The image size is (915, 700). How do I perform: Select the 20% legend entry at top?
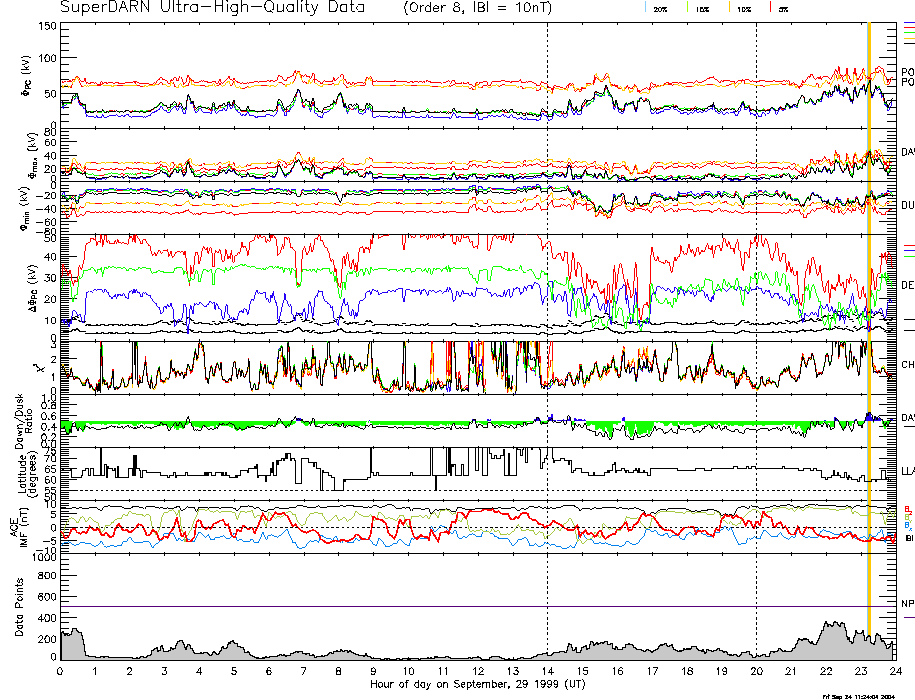click(x=660, y=8)
